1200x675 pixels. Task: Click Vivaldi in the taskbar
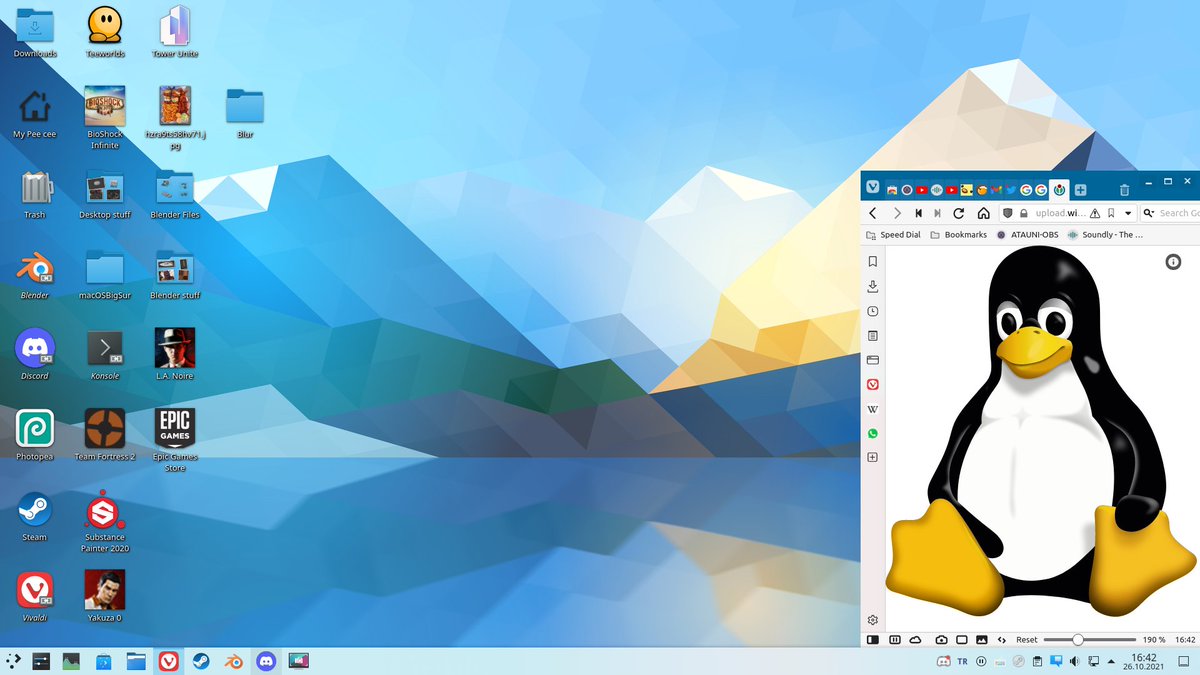tap(168, 661)
